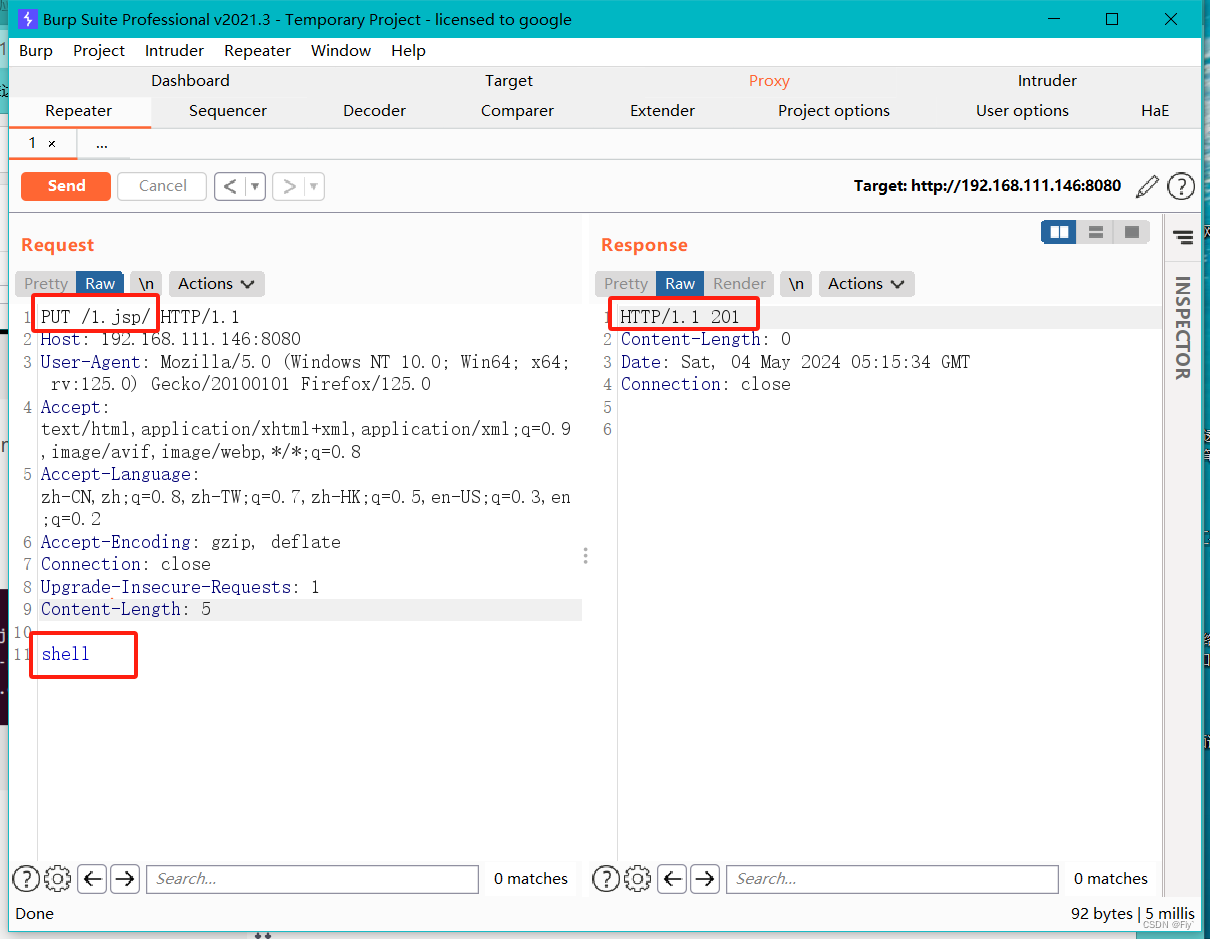
Task: Select Response Raw view
Action: coord(680,284)
